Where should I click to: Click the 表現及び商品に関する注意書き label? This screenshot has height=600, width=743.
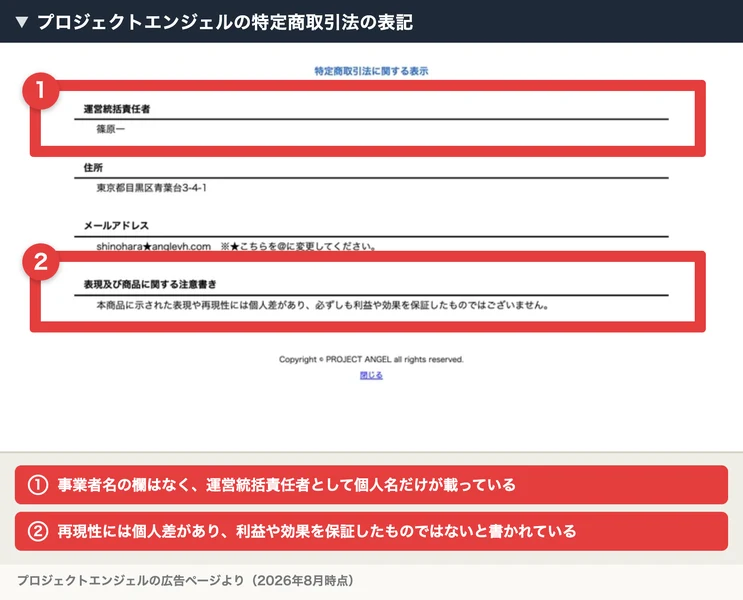click(150, 284)
